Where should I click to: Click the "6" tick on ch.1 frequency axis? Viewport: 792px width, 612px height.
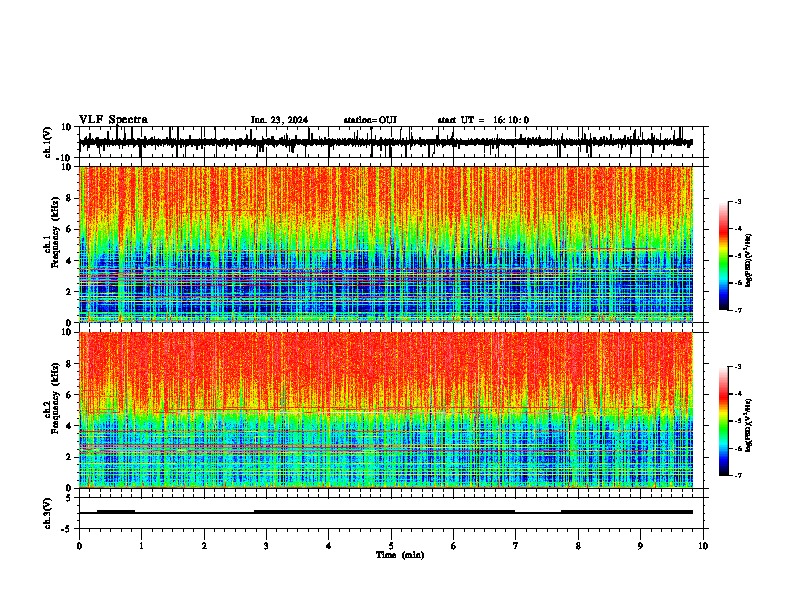pos(70,230)
